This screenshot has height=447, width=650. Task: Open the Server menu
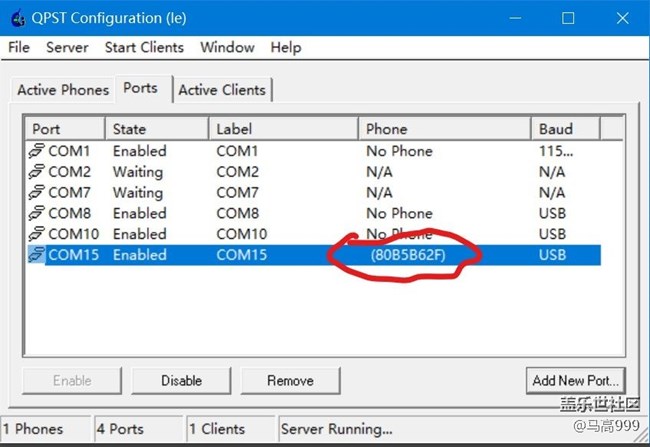[x=67, y=47]
